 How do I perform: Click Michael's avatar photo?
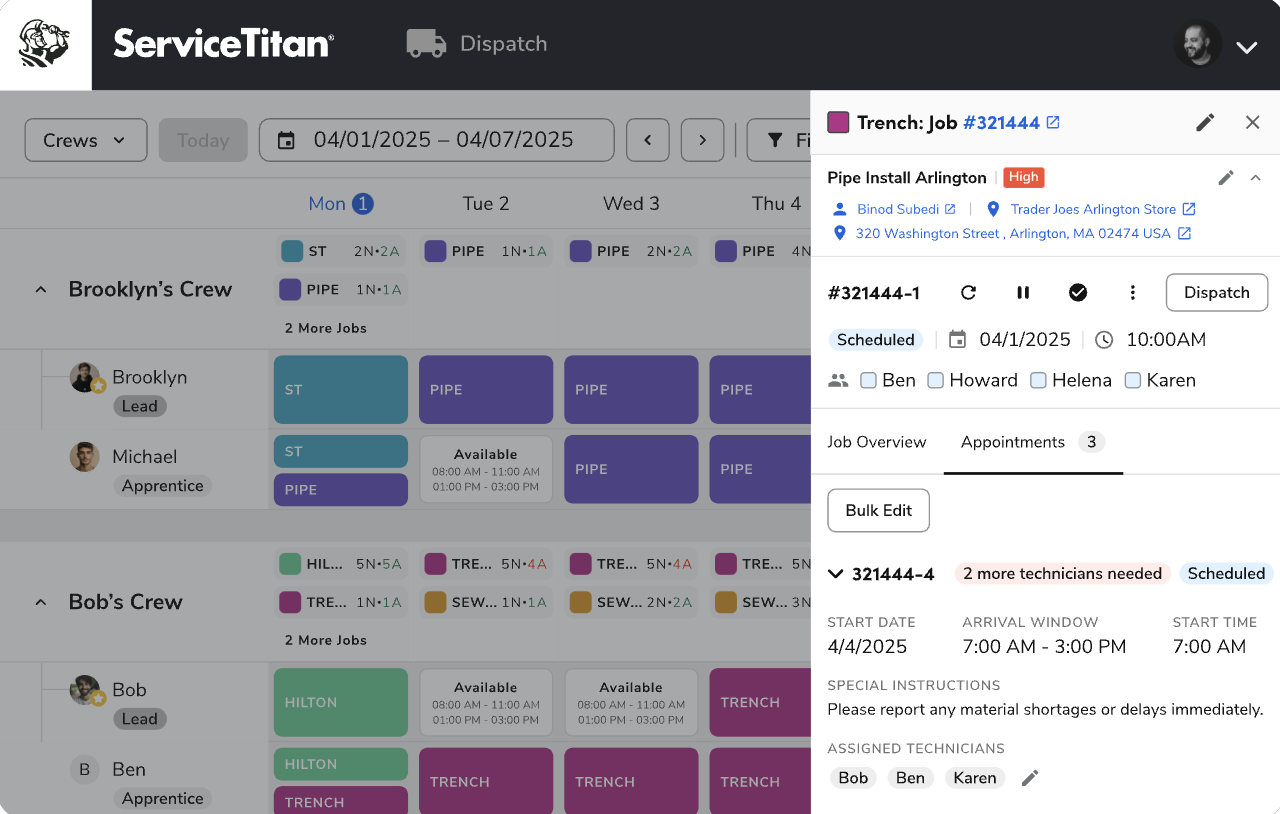tap(85, 457)
